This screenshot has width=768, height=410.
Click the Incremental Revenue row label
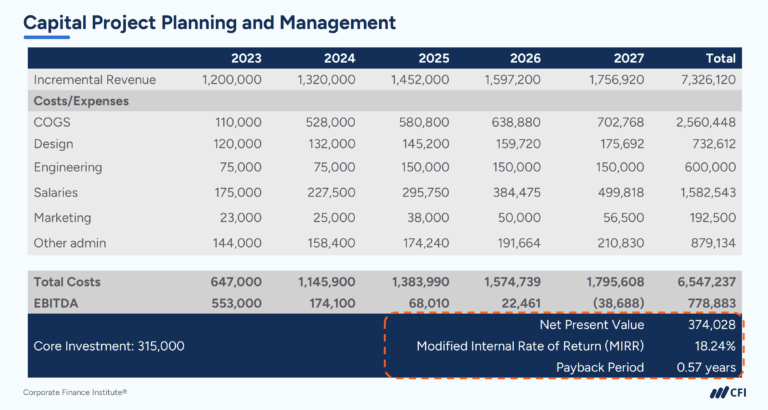(x=95, y=80)
